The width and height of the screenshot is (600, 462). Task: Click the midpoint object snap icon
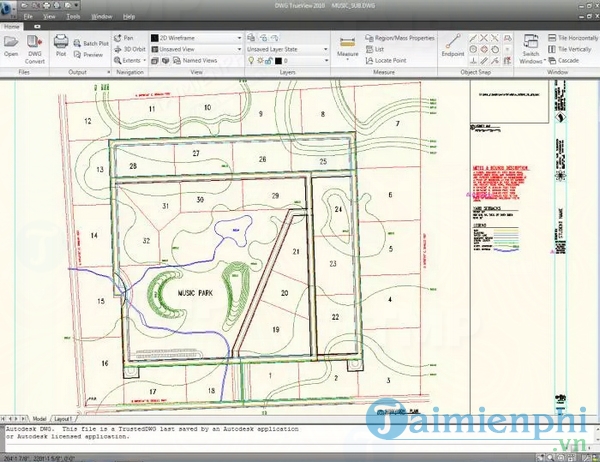473,38
